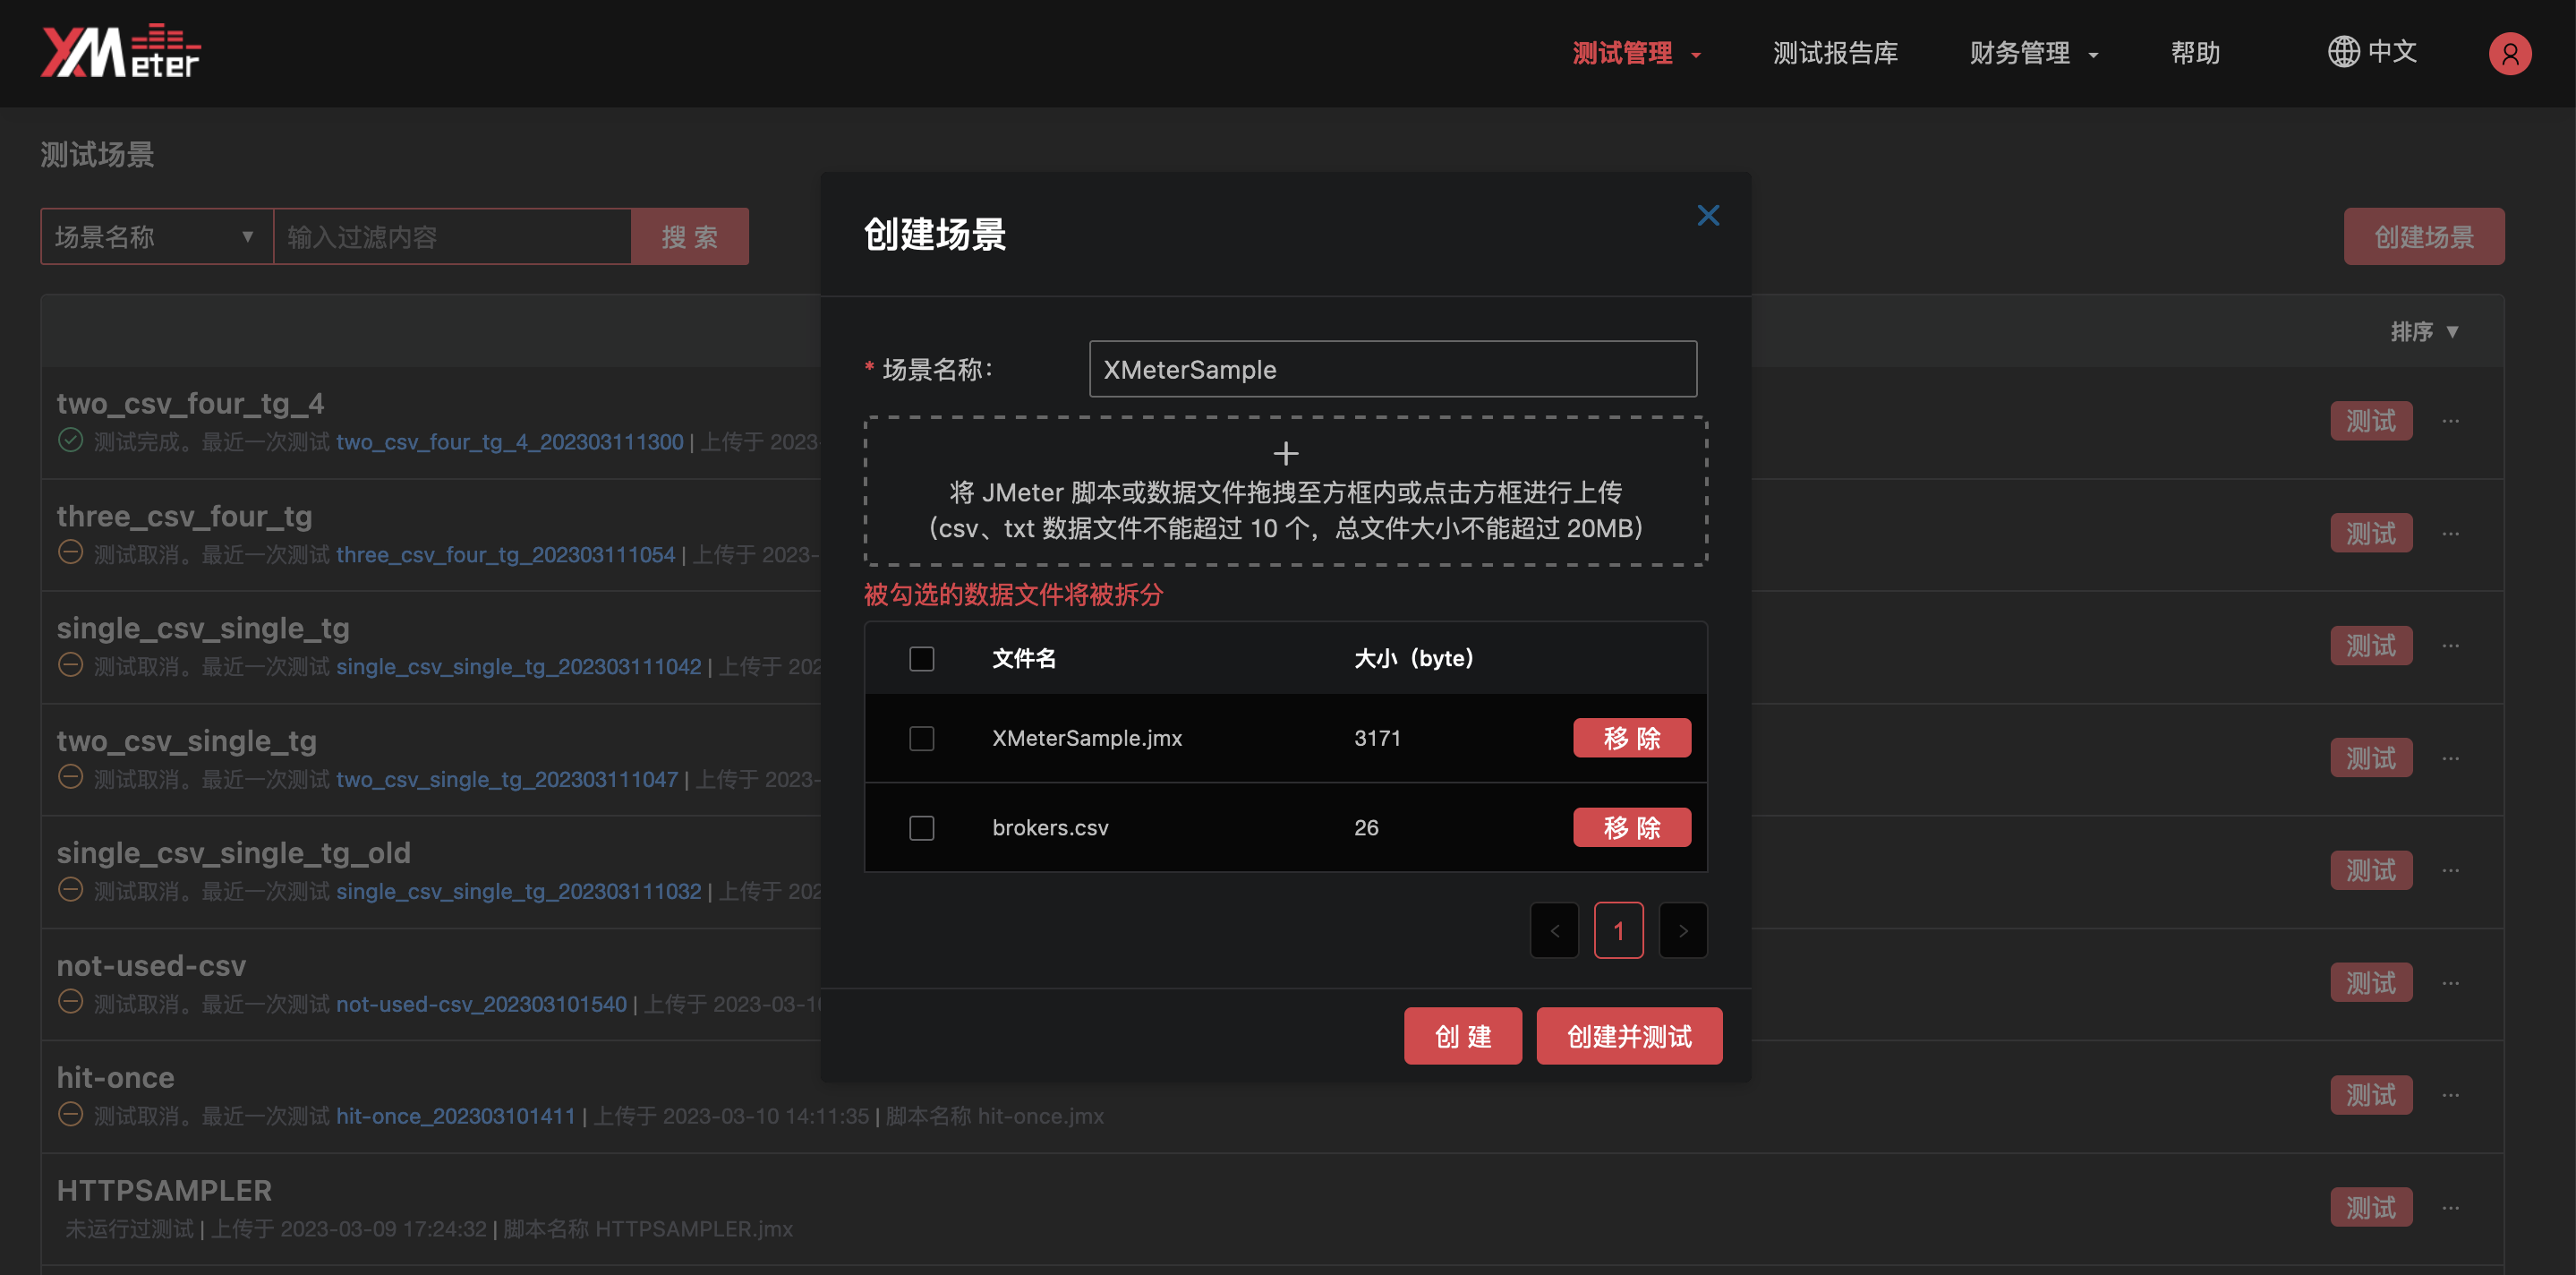The width and height of the screenshot is (2576, 1275).
Task: Close the create scene dialog
Action: (x=1708, y=216)
